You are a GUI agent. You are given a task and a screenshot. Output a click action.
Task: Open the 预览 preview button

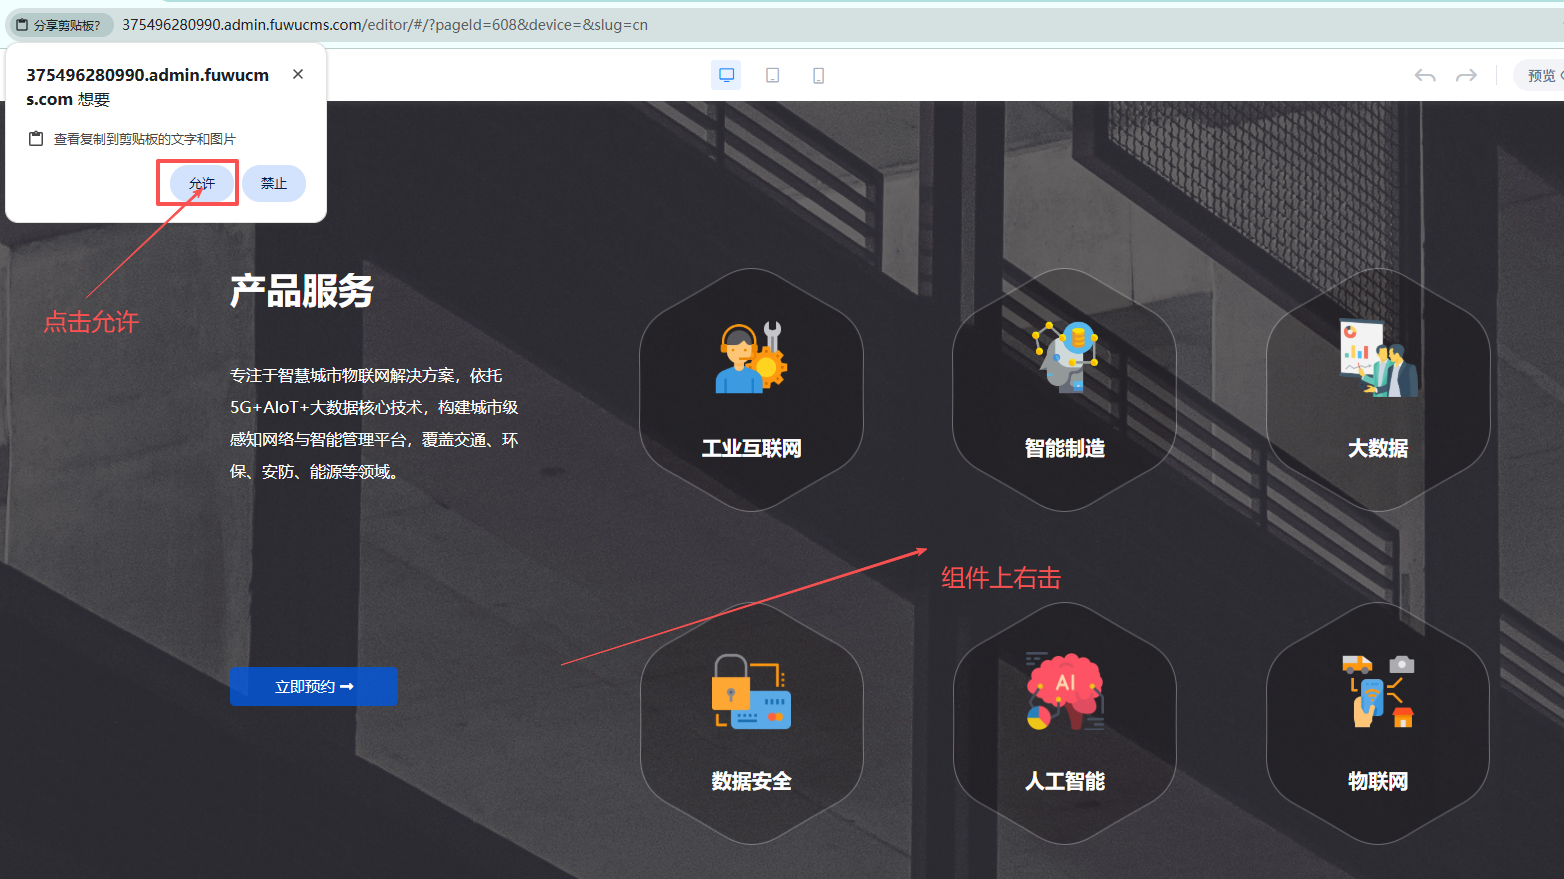tap(1541, 76)
